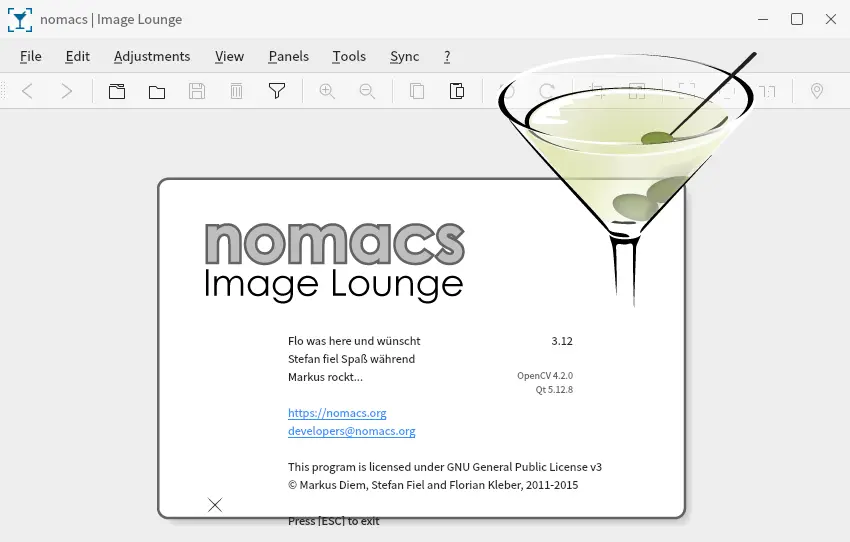Image resolution: width=850 pixels, height=542 pixels.
Task: Open a file with the toolbar icon
Action: [x=117, y=91]
